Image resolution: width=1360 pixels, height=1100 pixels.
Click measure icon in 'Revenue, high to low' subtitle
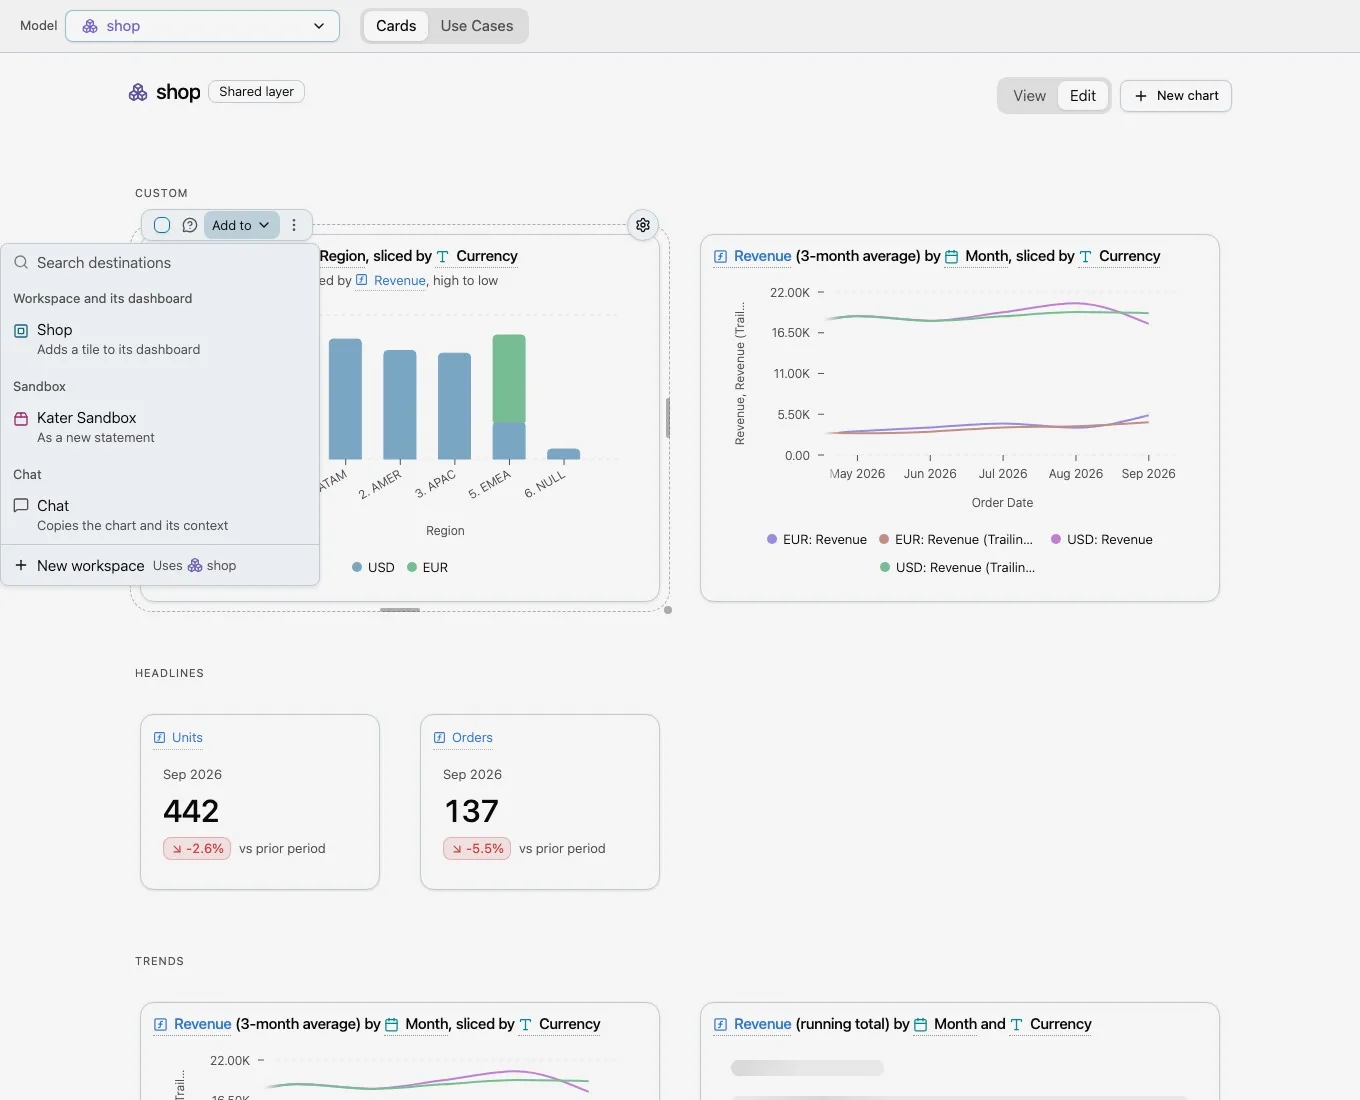(362, 281)
